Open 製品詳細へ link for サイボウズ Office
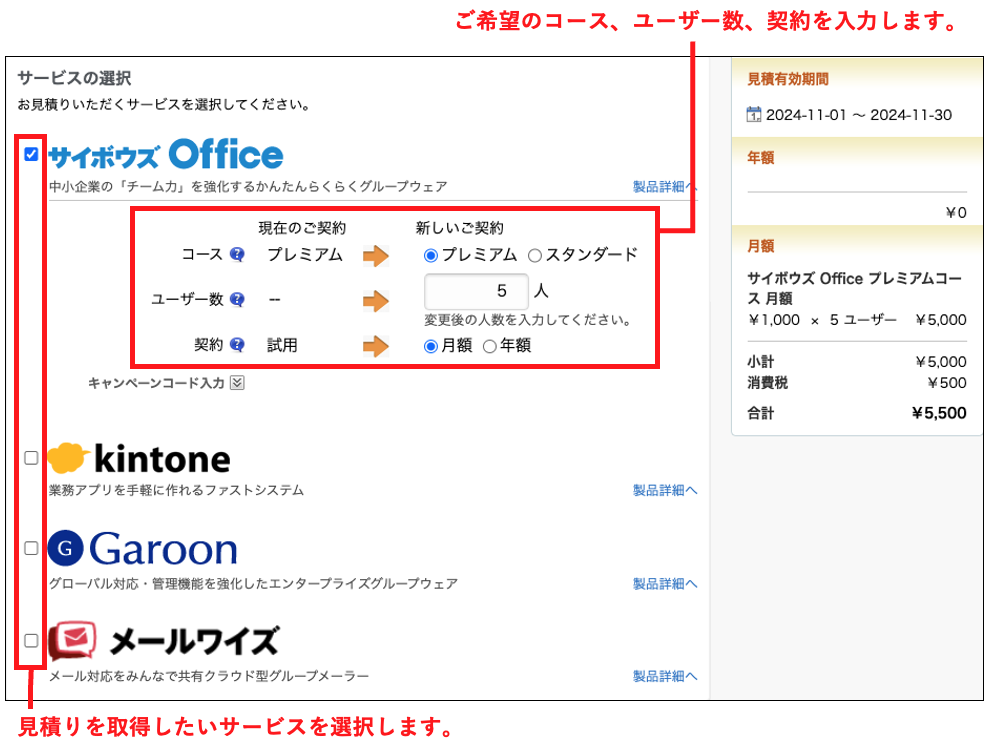This screenshot has width=988, height=748. point(665,187)
